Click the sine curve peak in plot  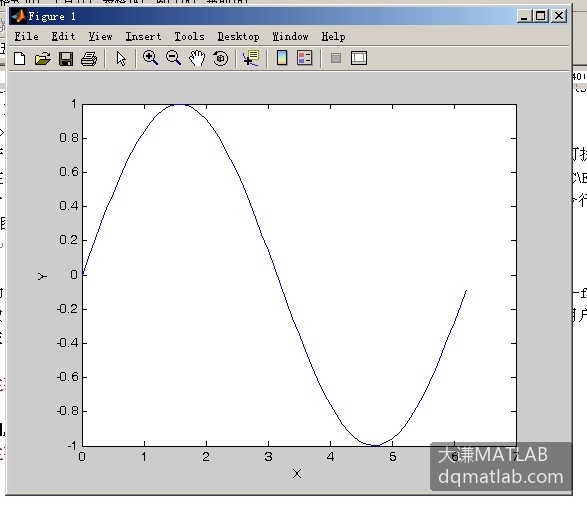coord(180,105)
